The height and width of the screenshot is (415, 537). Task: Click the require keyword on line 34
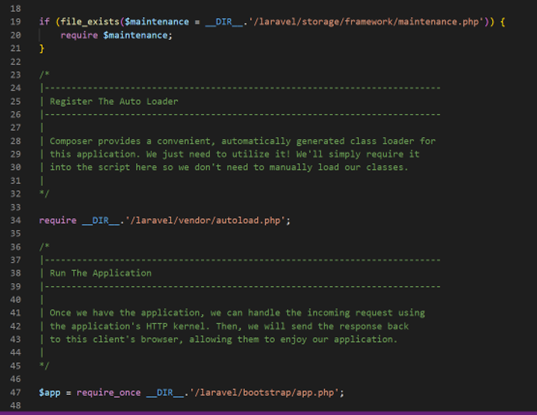point(58,220)
